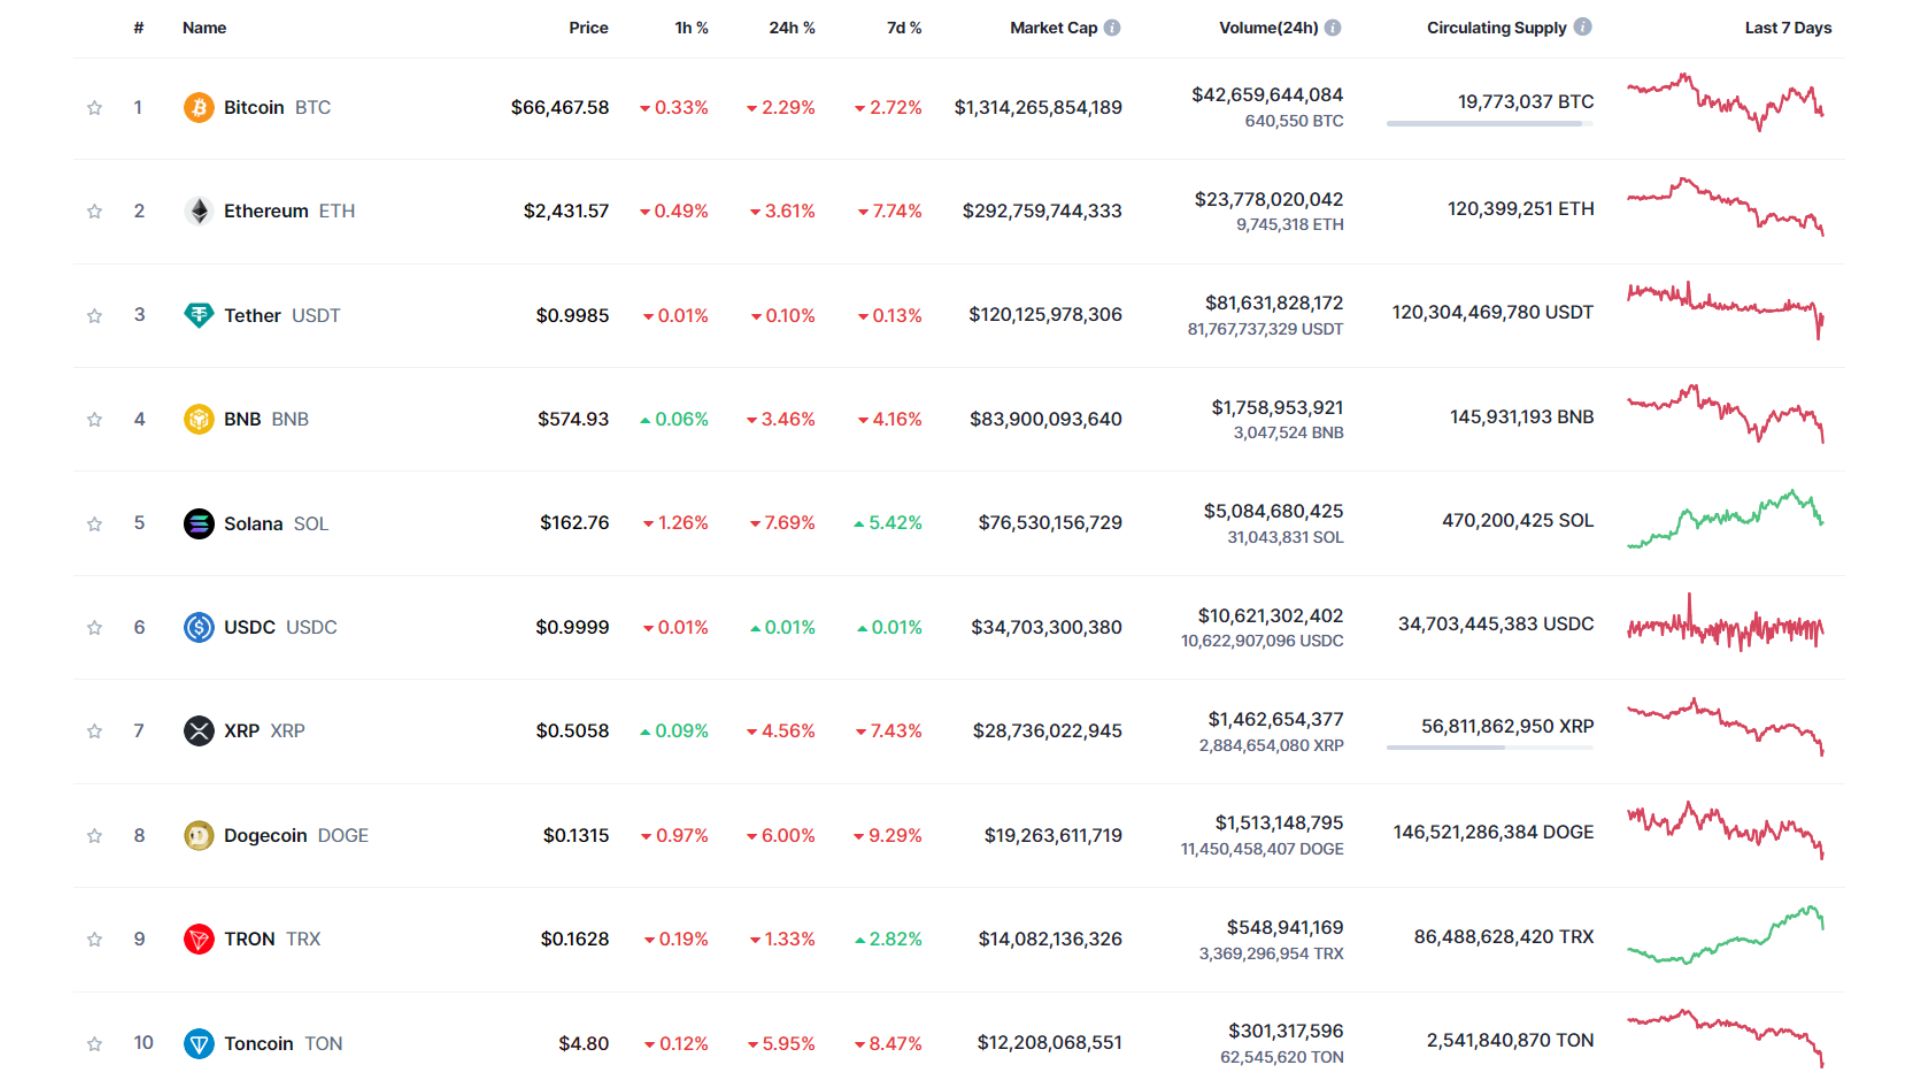This screenshot has height=1080, width=1920.
Task: Click the Bitcoin coin logo
Action: (198, 107)
